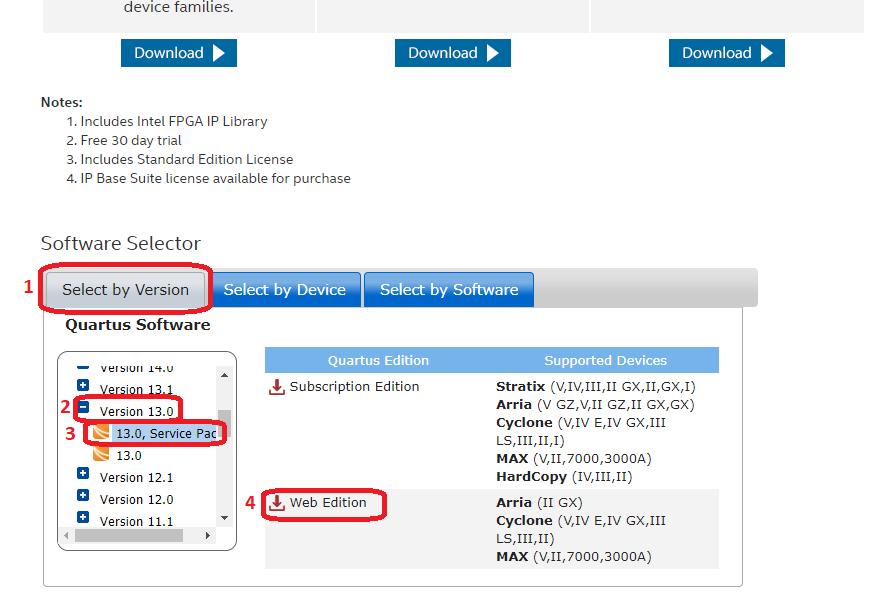
Task: Click the Quartus Software heading
Action: click(138, 325)
